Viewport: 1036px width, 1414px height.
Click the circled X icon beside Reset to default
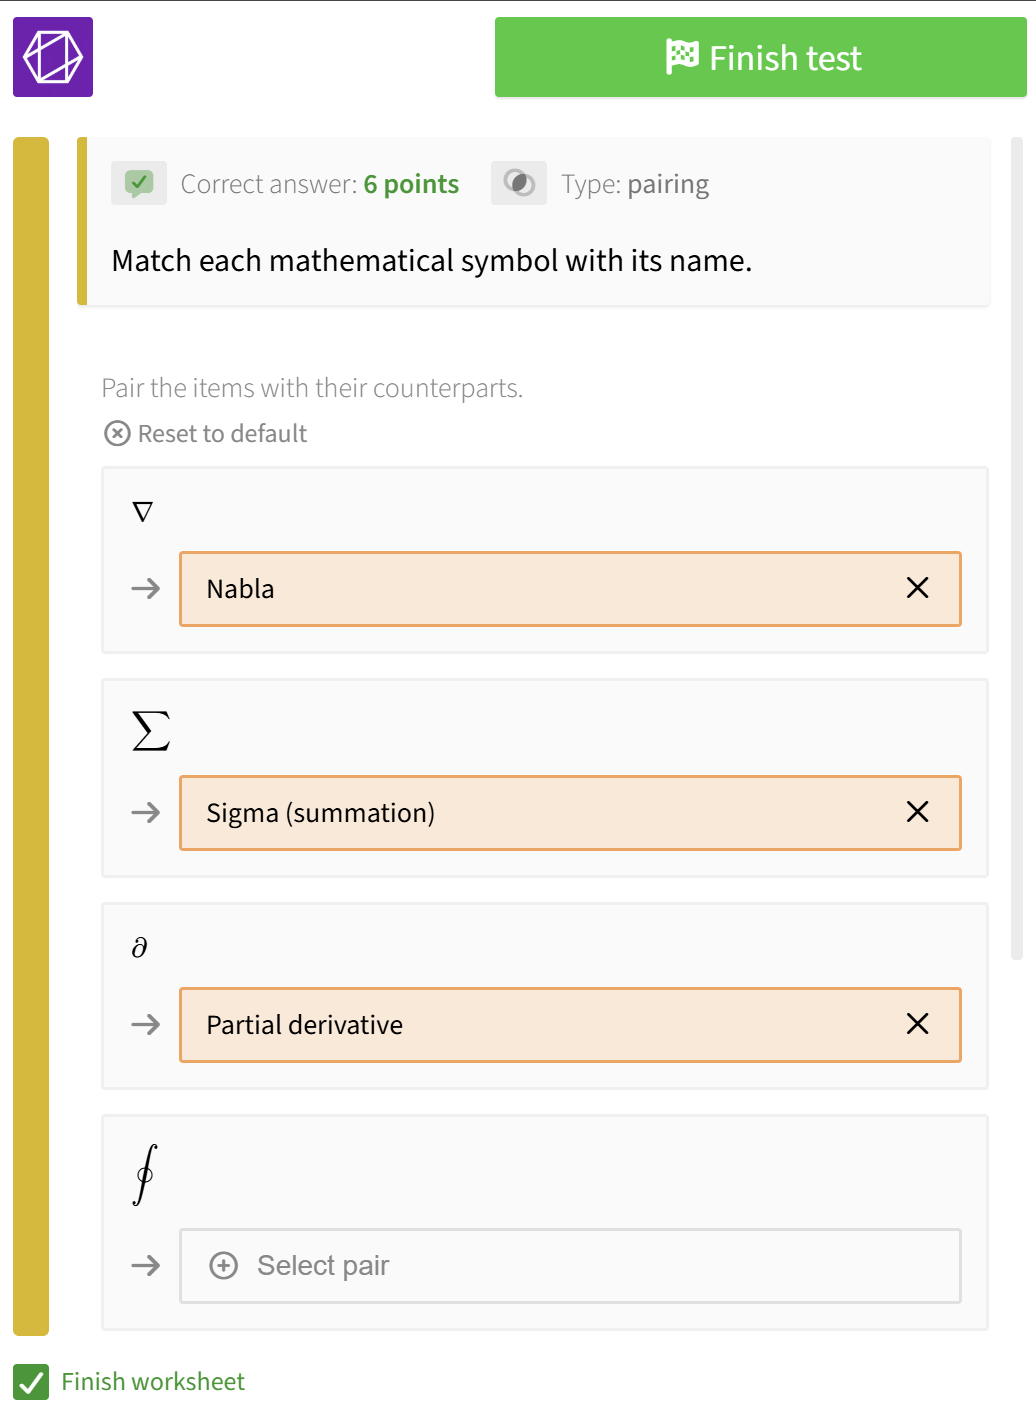(x=117, y=433)
